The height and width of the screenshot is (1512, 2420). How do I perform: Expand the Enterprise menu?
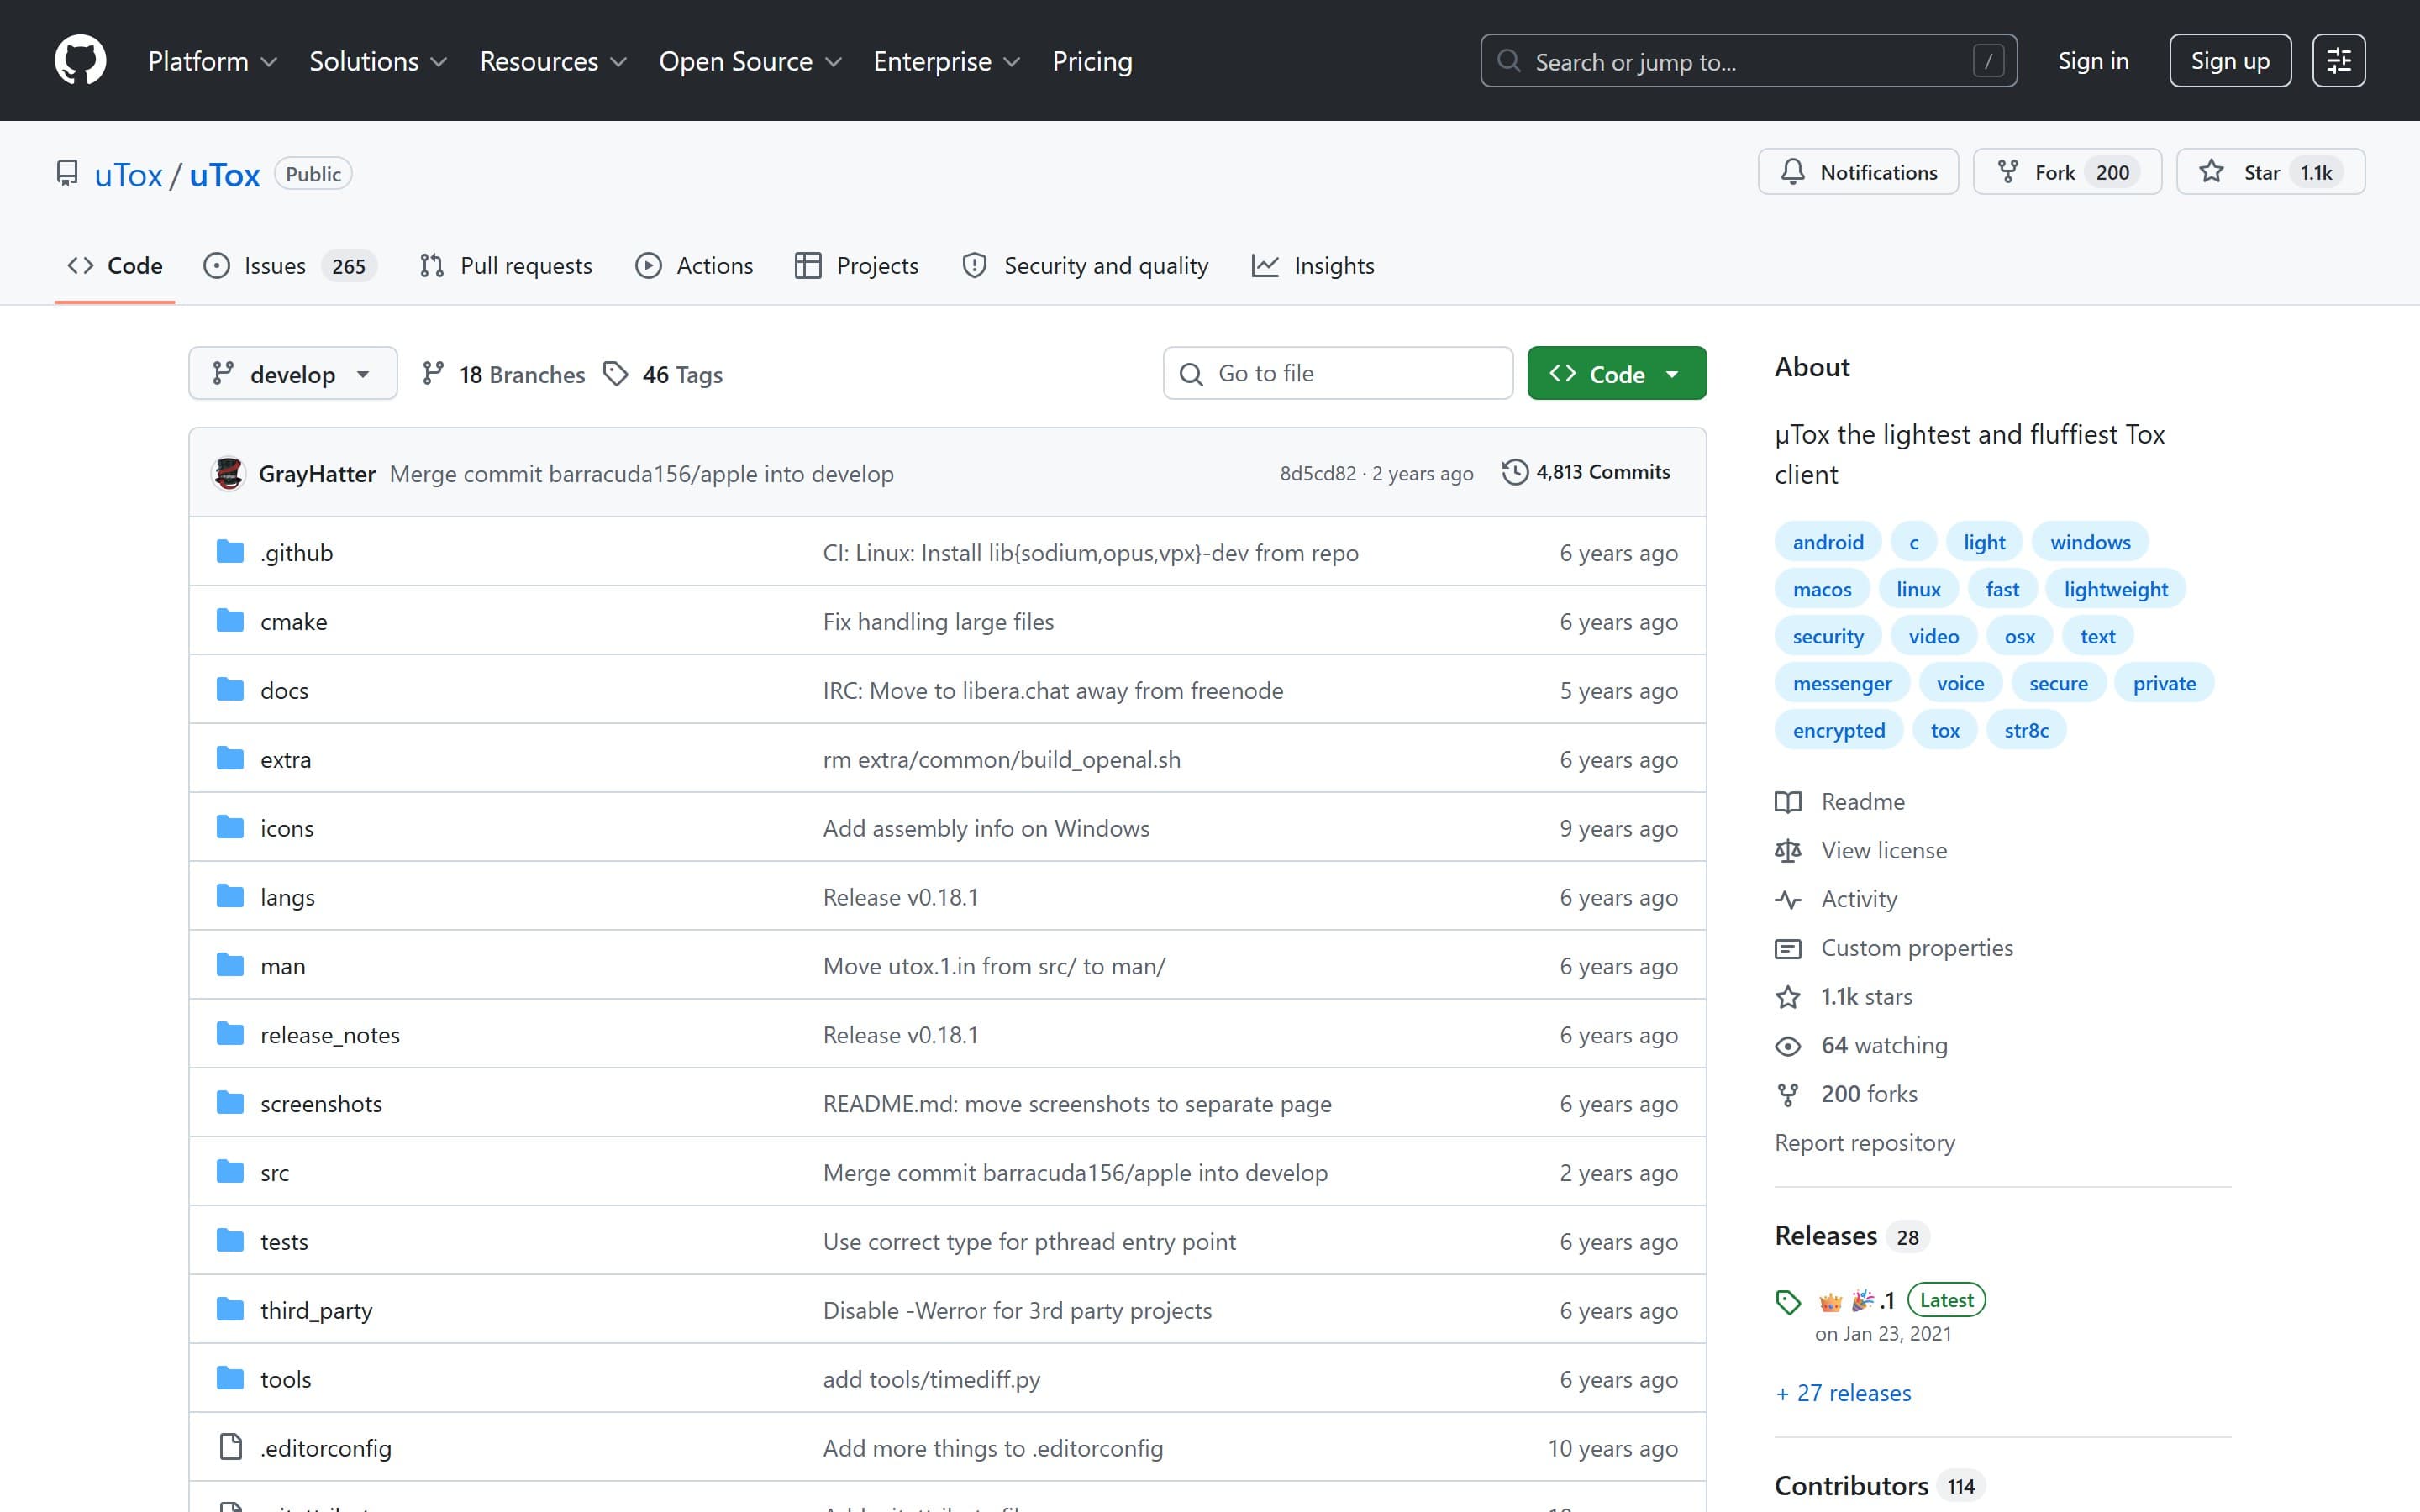(946, 61)
